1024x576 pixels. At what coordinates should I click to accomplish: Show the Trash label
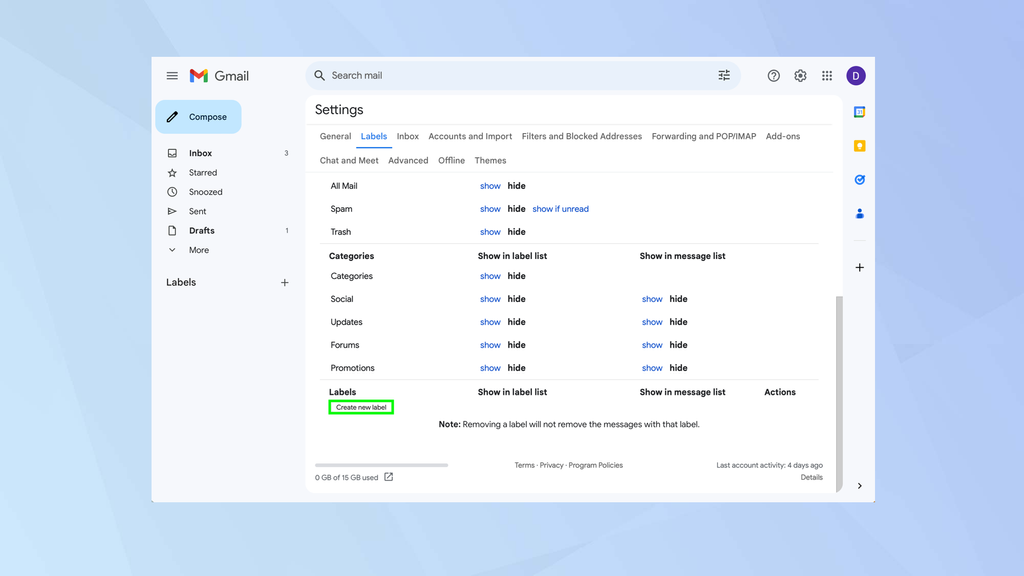490,231
